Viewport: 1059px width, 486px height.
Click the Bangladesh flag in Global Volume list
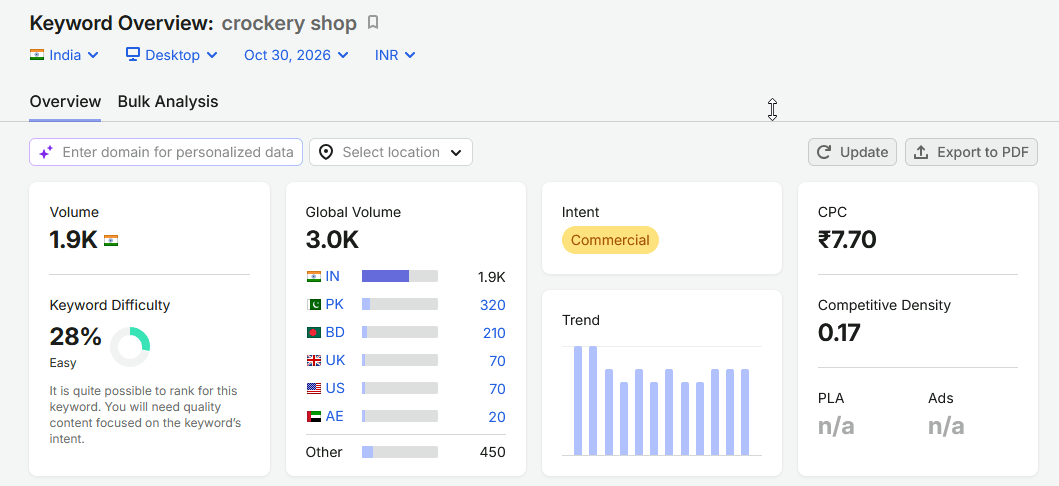313,332
